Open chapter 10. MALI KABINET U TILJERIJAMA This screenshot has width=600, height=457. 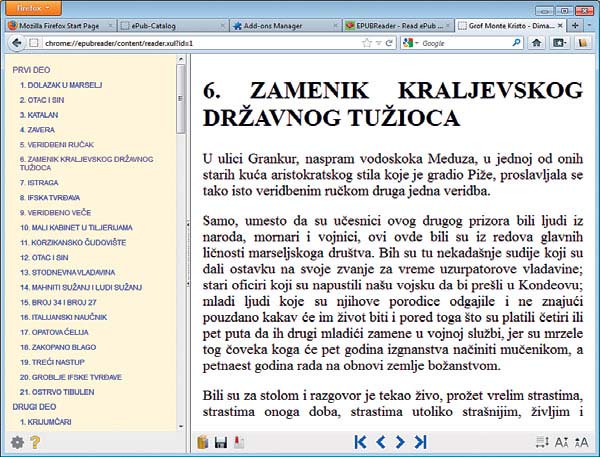76,227
